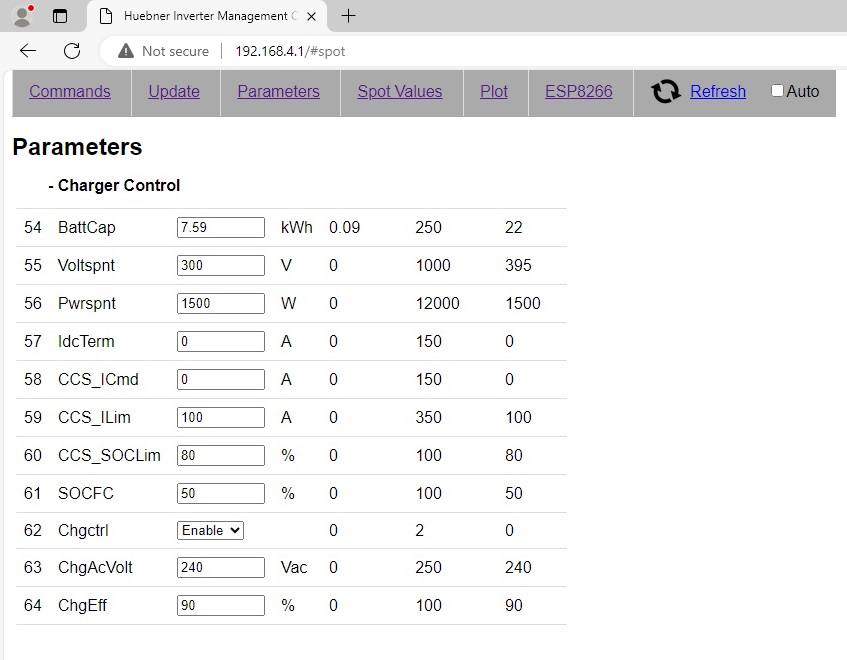This screenshot has height=660, width=847.
Task: Click the browser back arrow
Action: pos(28,51)
